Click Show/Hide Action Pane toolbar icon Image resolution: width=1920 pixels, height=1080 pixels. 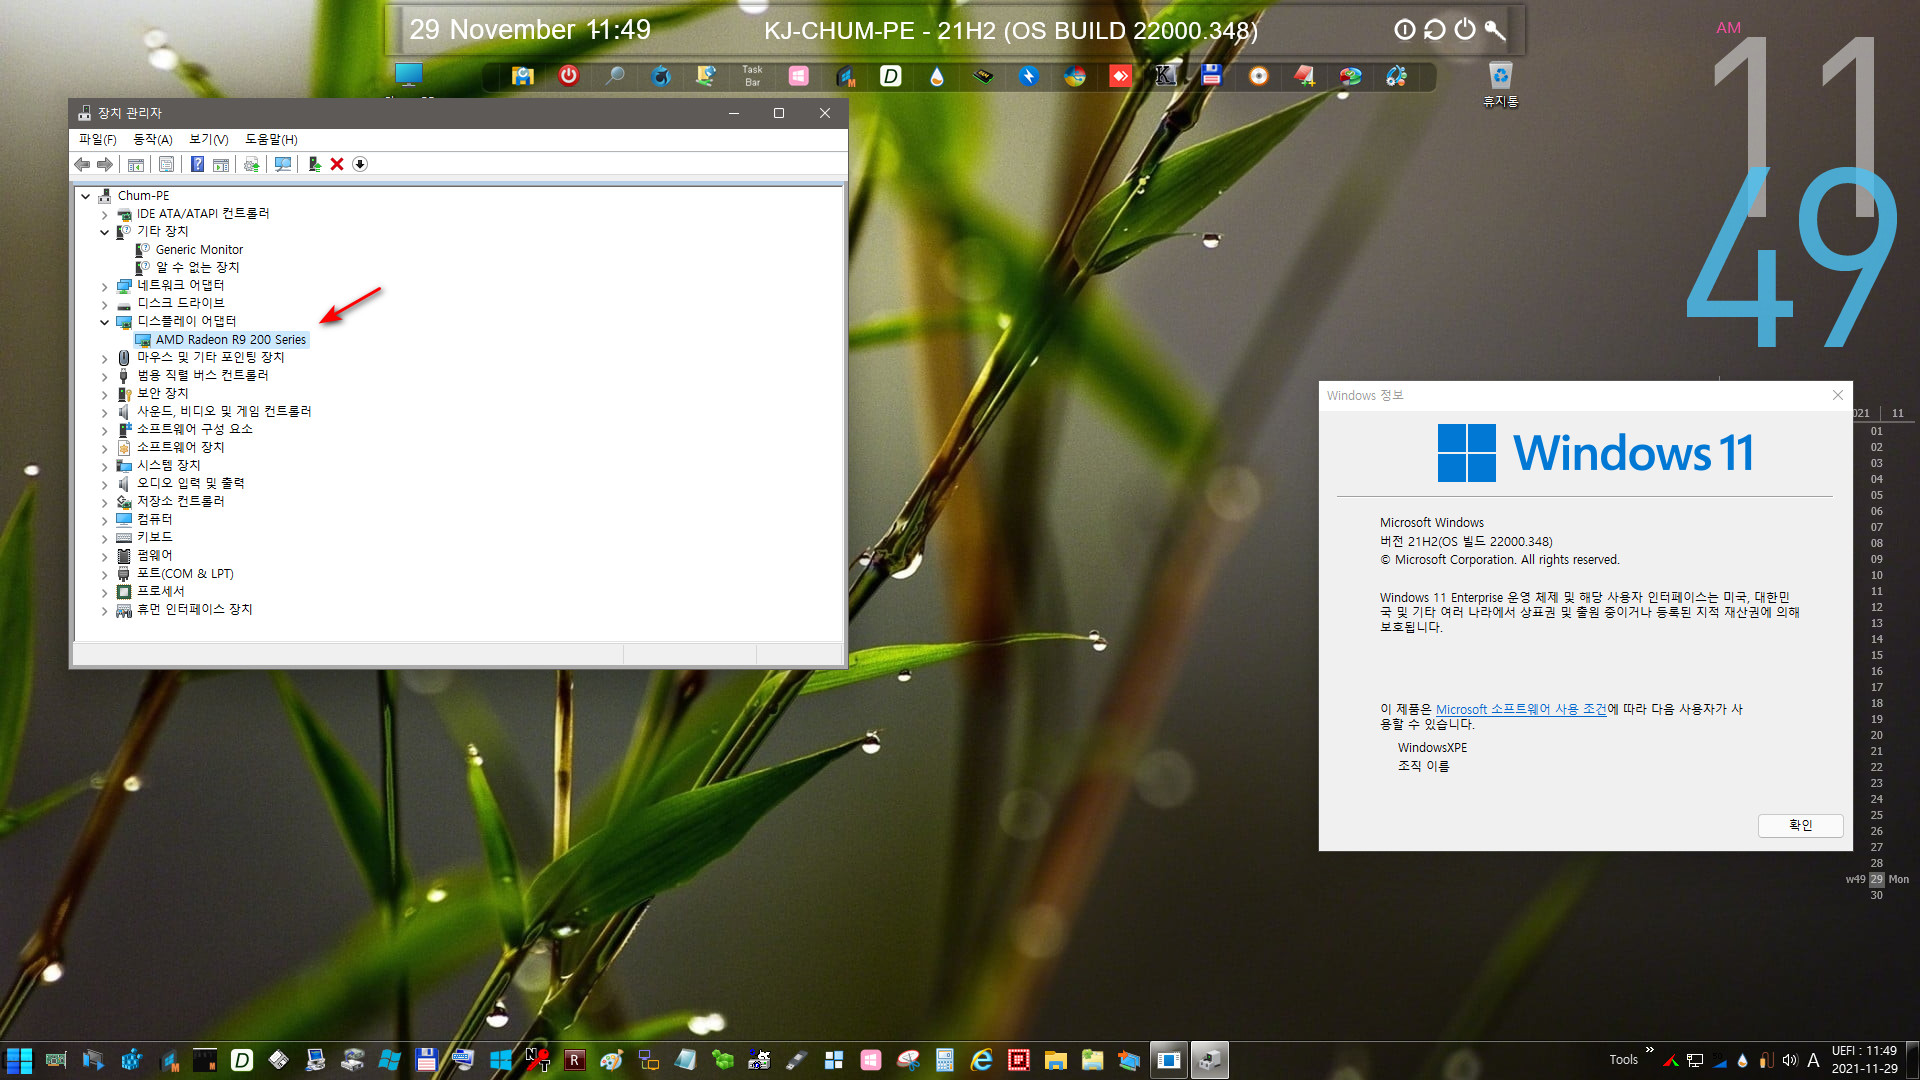click(x=221, y=164)
